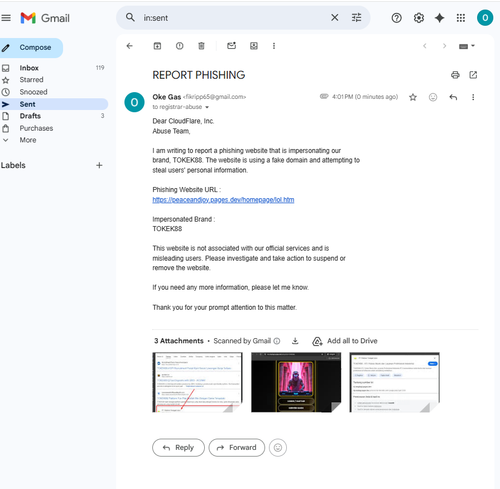The image size is (500, 489).
Task: Add emoji reaction in message header
Action: click(x=433, y=97)
